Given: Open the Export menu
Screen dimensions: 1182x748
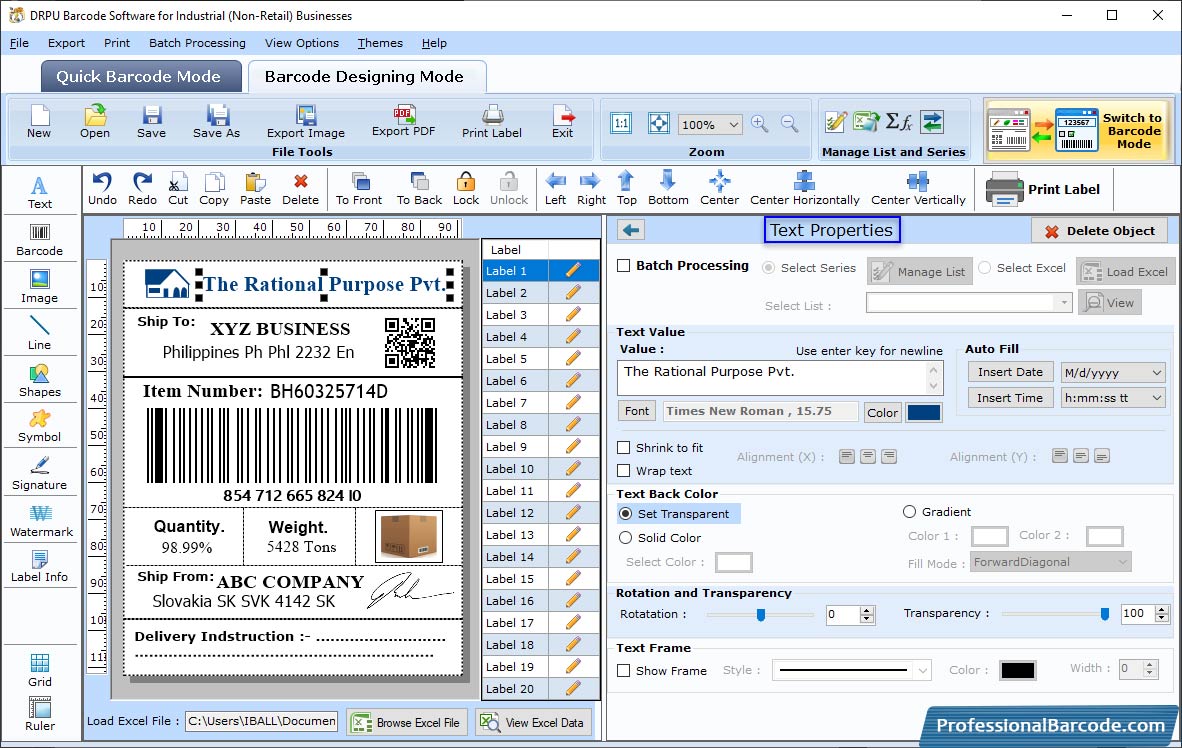Looking at the screenshot, I should click(66, 43).
